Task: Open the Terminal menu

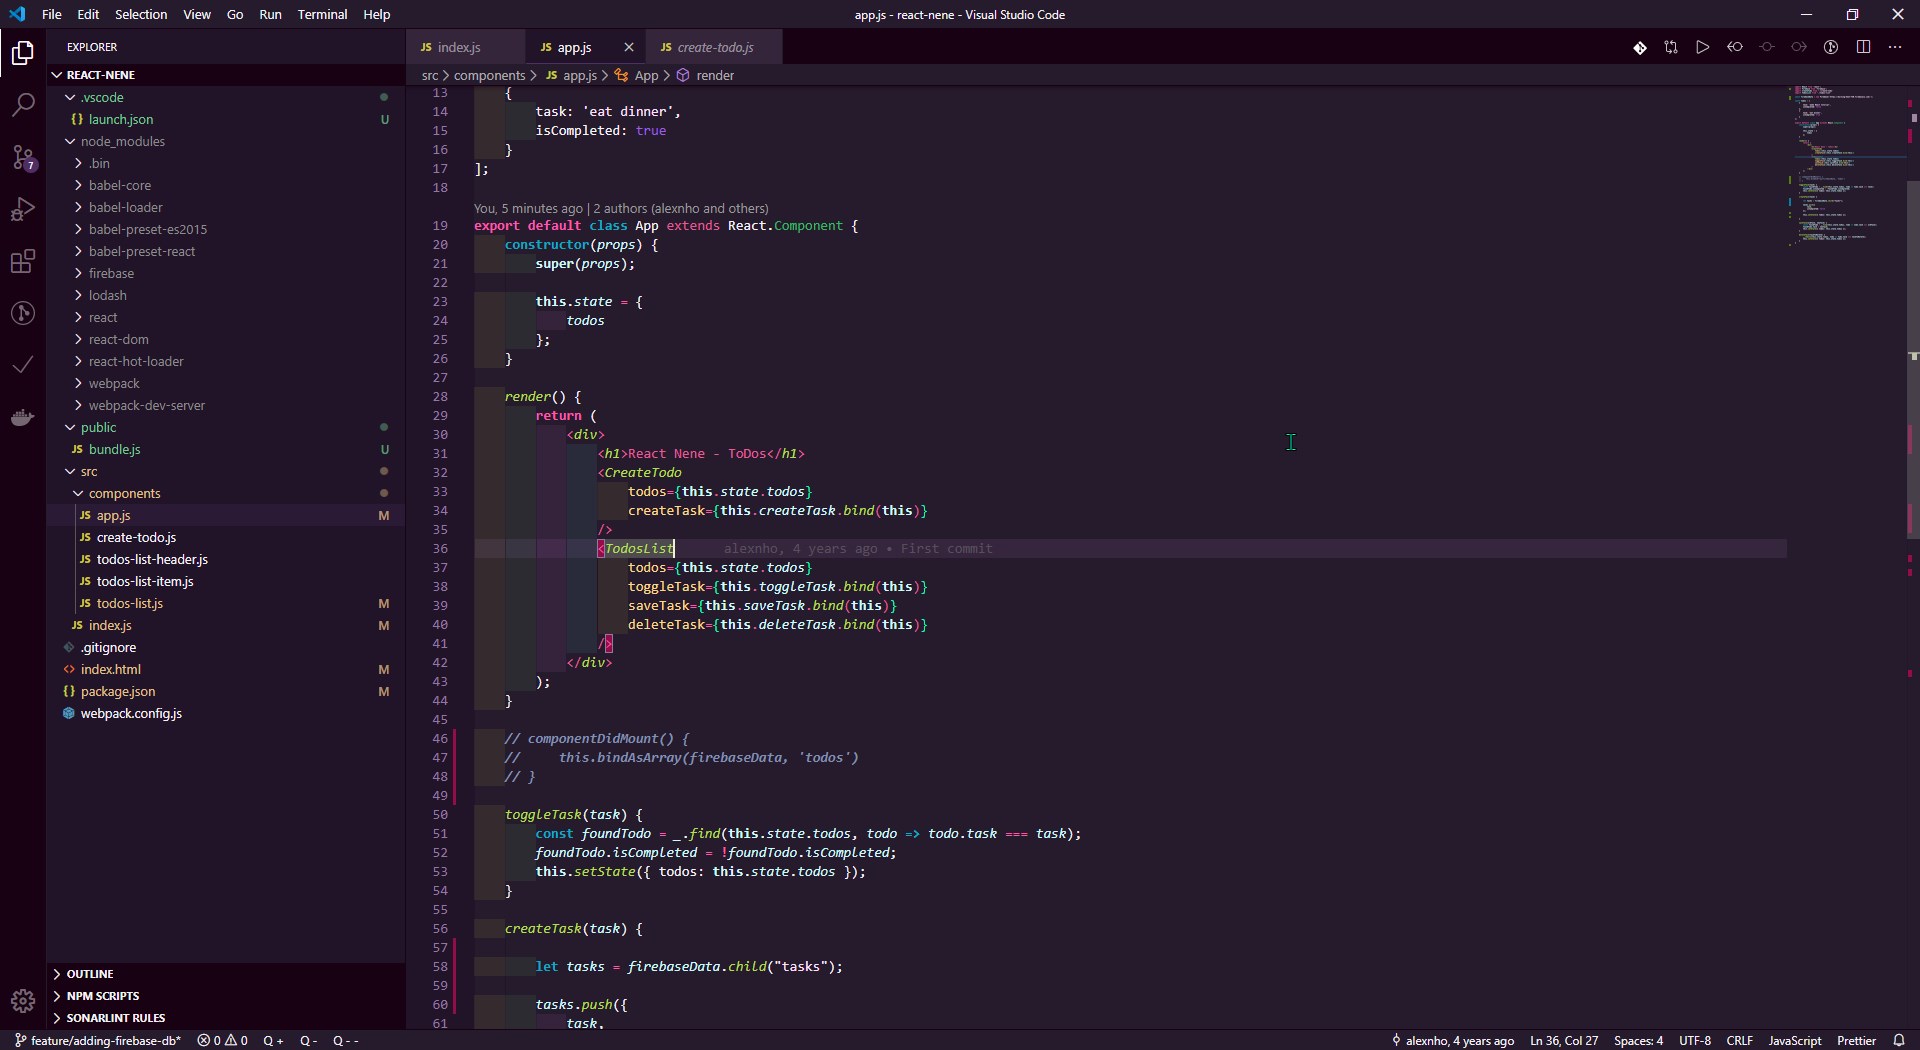Action: [323, 14]
